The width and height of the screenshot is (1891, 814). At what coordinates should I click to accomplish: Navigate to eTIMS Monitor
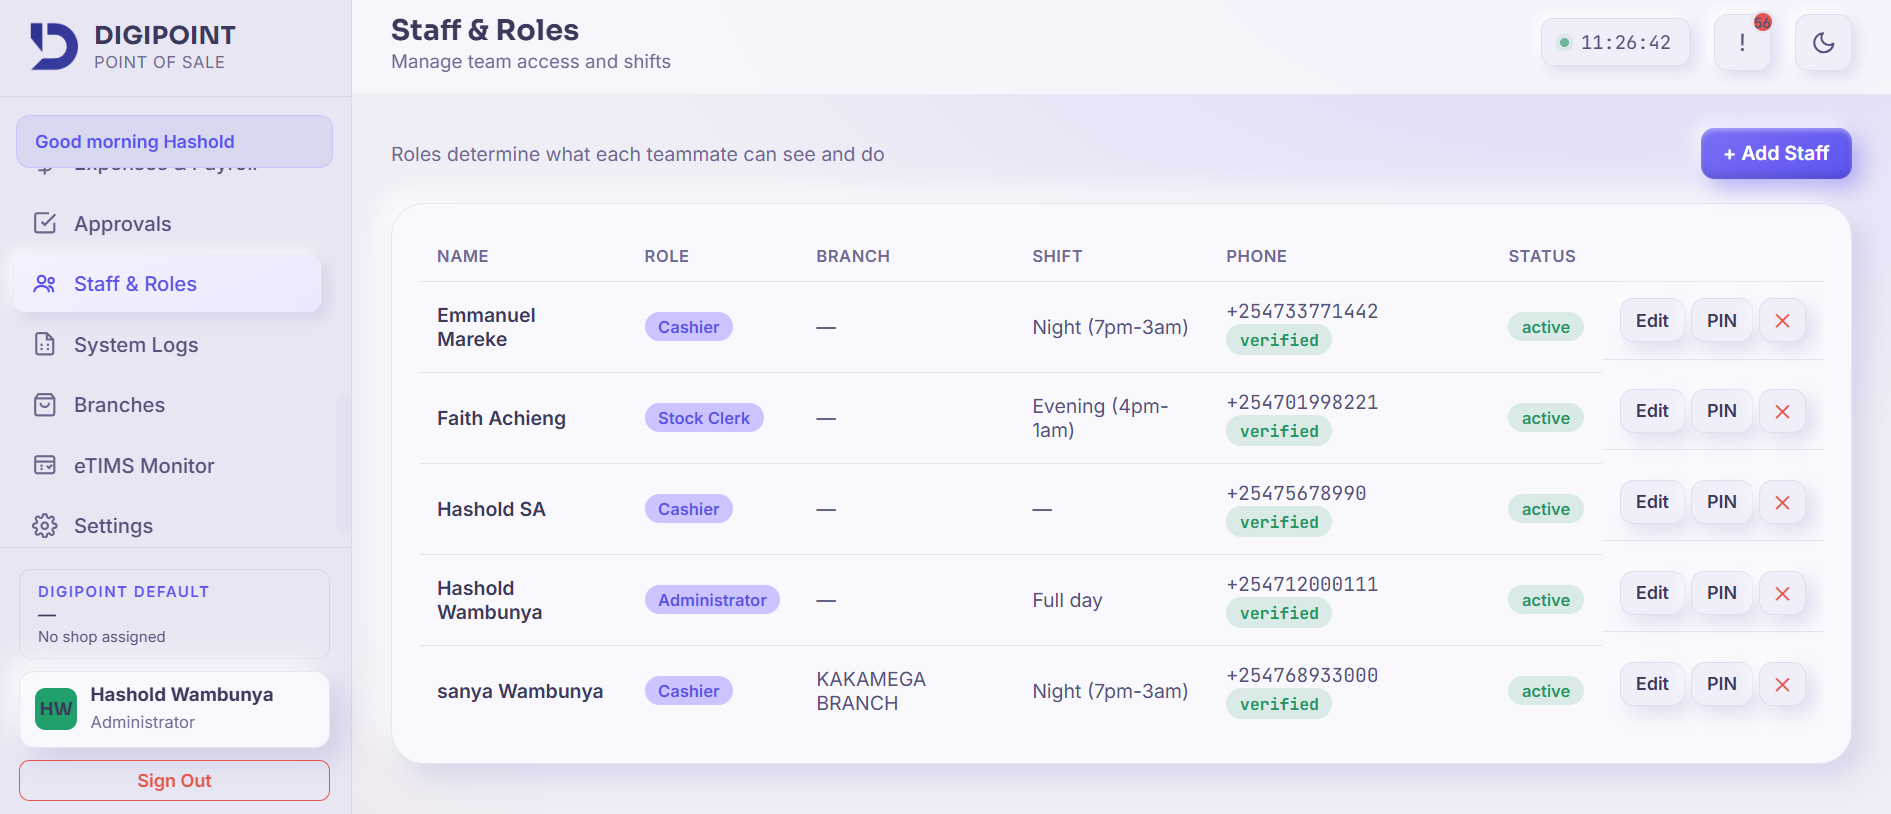[167, 466]
